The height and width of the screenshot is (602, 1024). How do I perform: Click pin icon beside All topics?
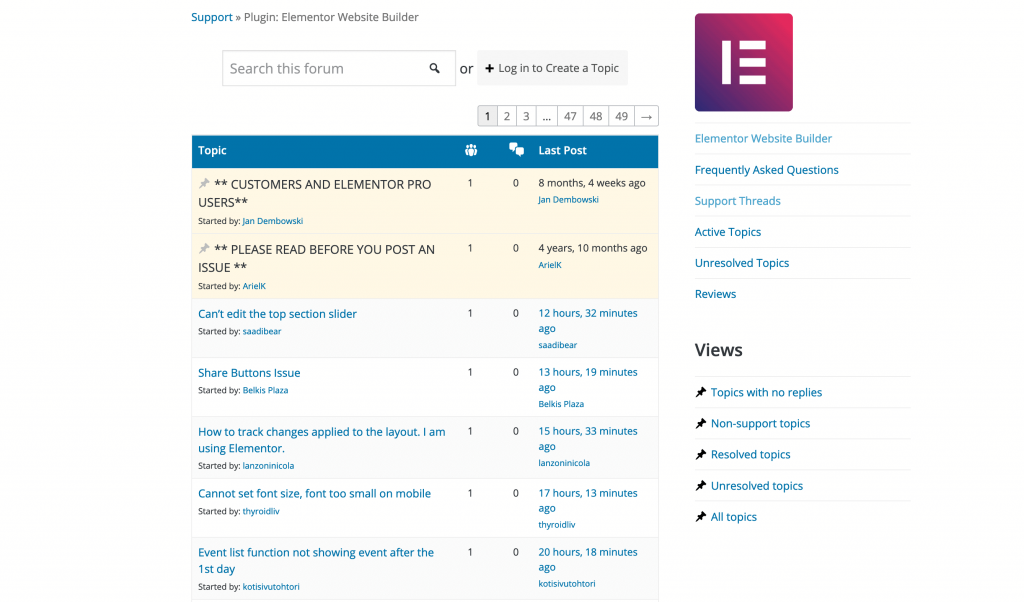(701, 517)
